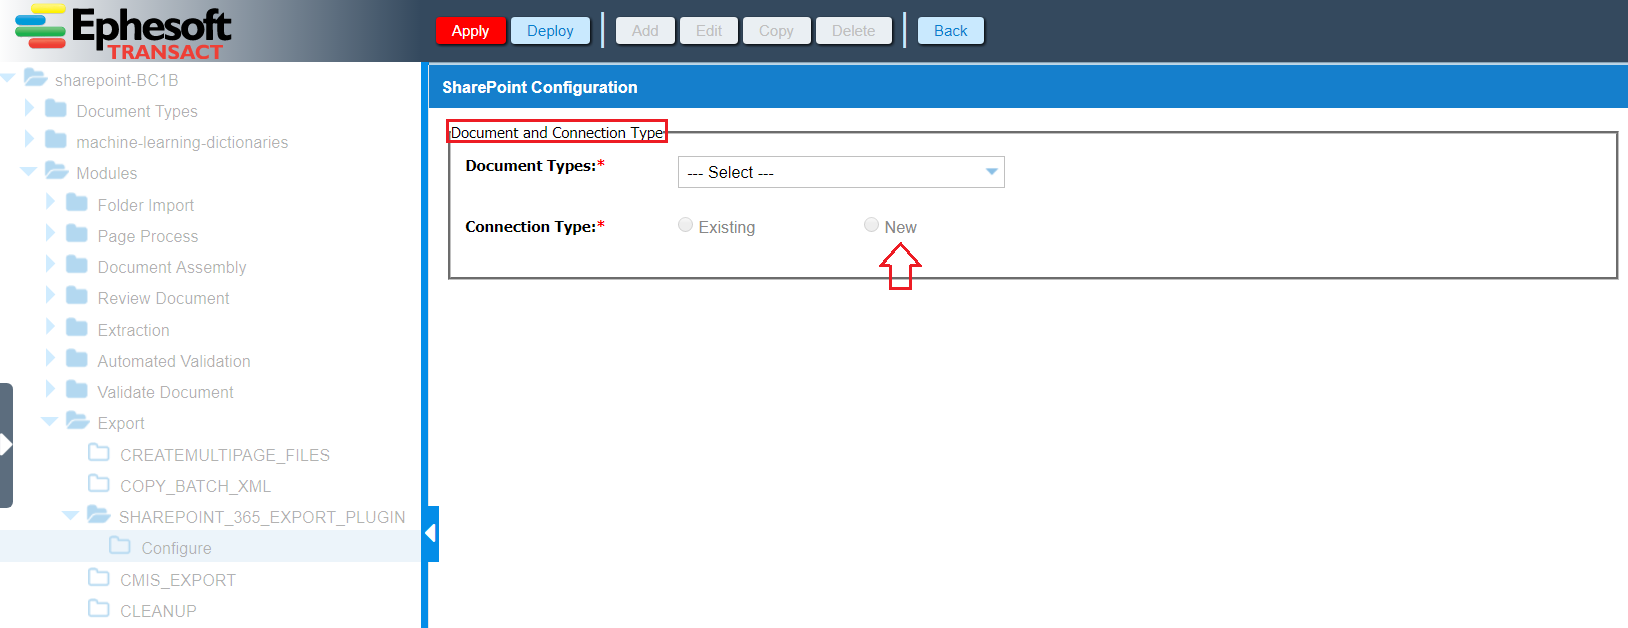Select the Review Document tree label

click(x=164, y=298)
